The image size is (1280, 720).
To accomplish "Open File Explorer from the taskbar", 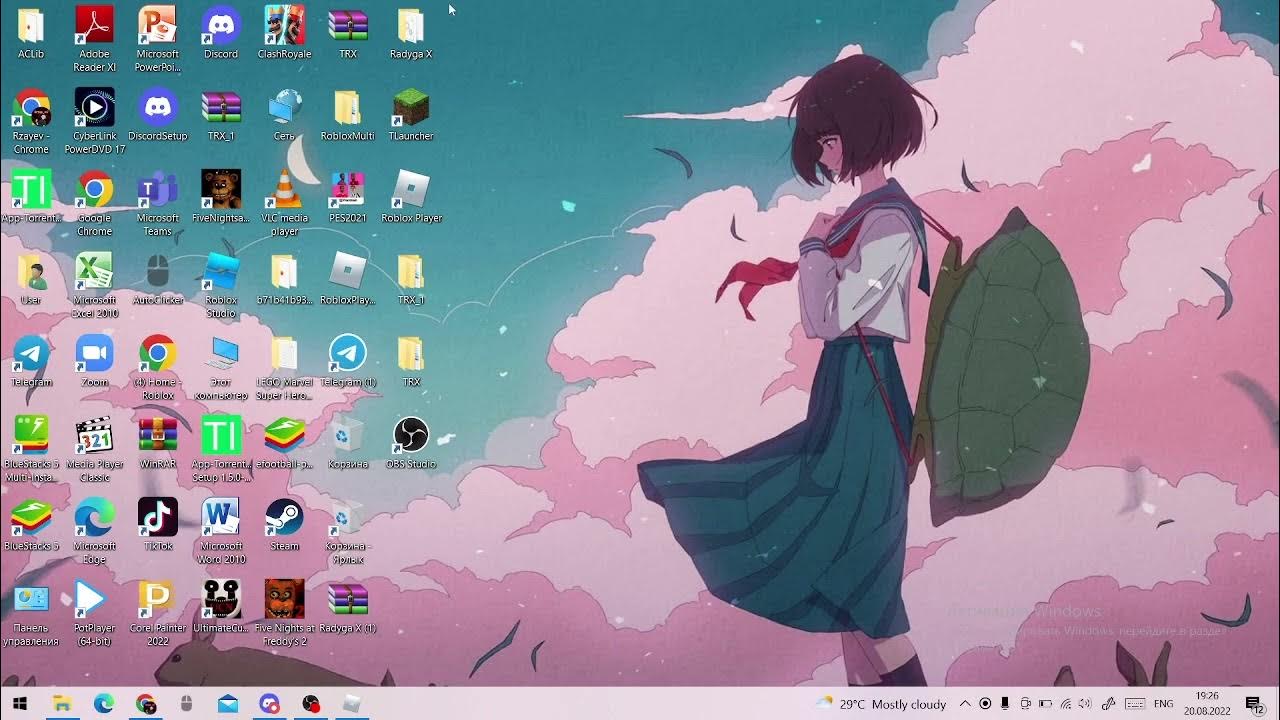I will [x=62, y=704].
